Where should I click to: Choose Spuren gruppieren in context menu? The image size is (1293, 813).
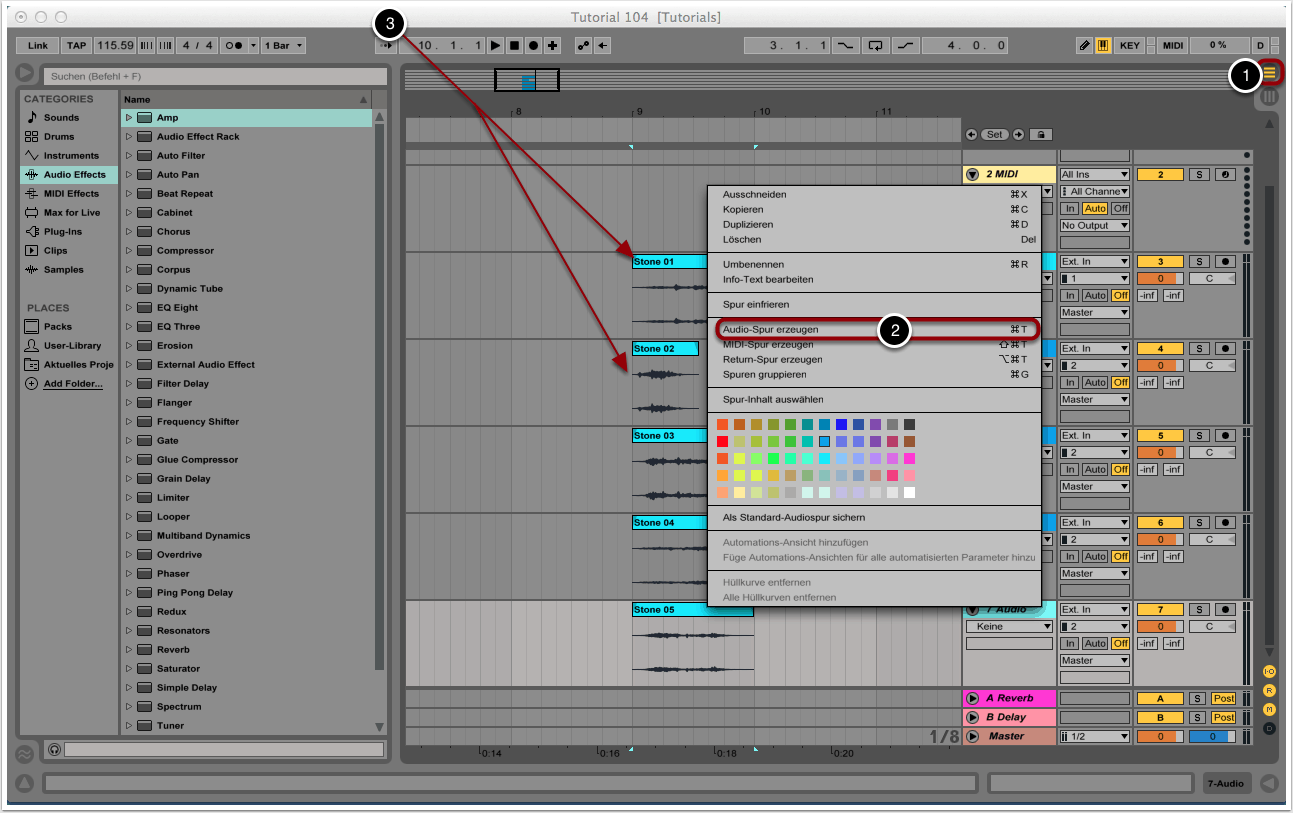(x=764, y=374)
